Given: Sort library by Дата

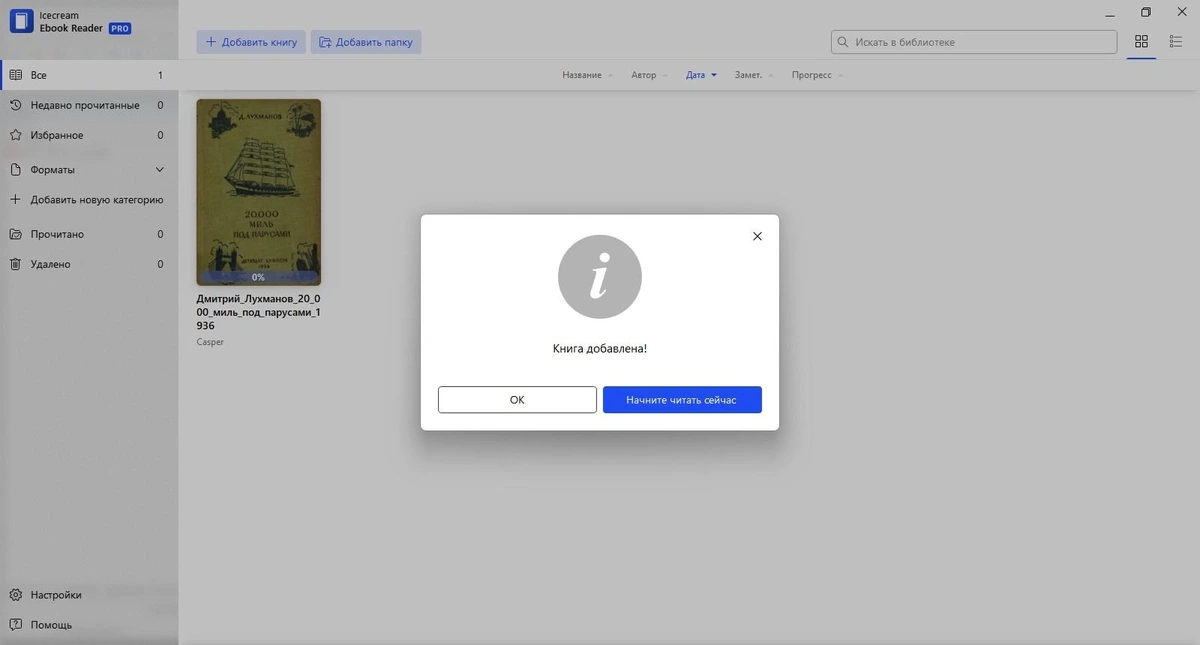Looking at the screenshot, I should click(x=701, y=75).
